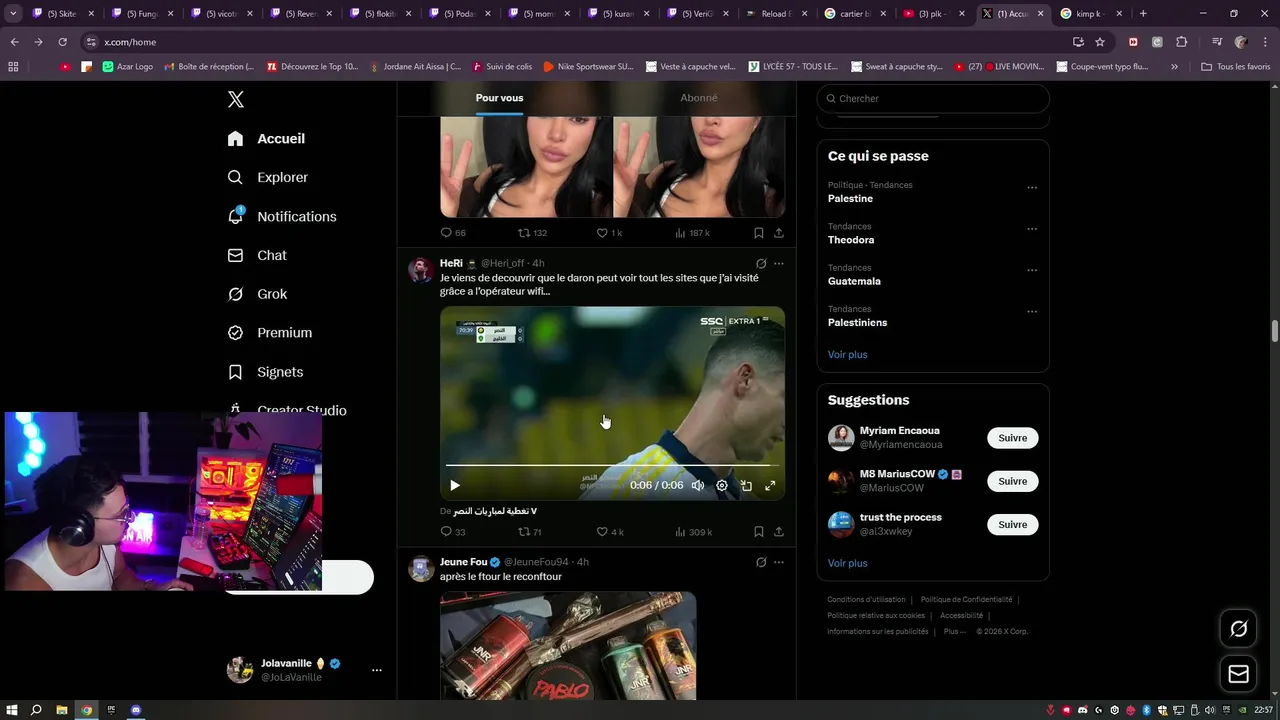Open the X logo home icon
Screen dimensions: 1280x720
236,99
